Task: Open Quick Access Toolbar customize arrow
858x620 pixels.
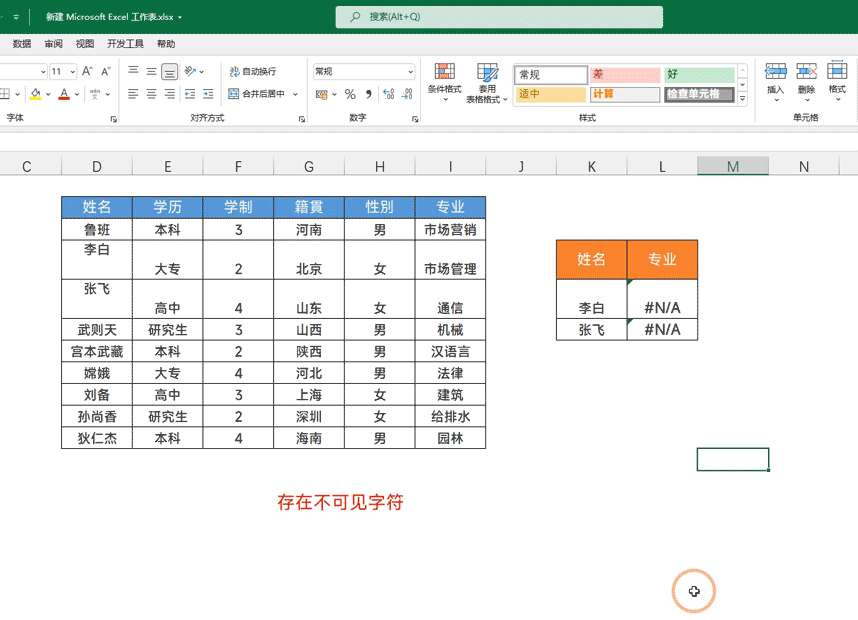Action: [x=16, y=17]
